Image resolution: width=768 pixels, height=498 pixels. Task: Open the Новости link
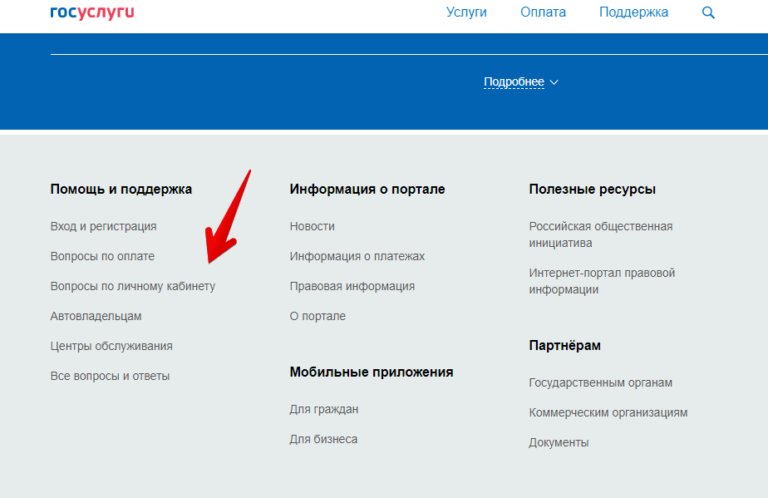312,227
